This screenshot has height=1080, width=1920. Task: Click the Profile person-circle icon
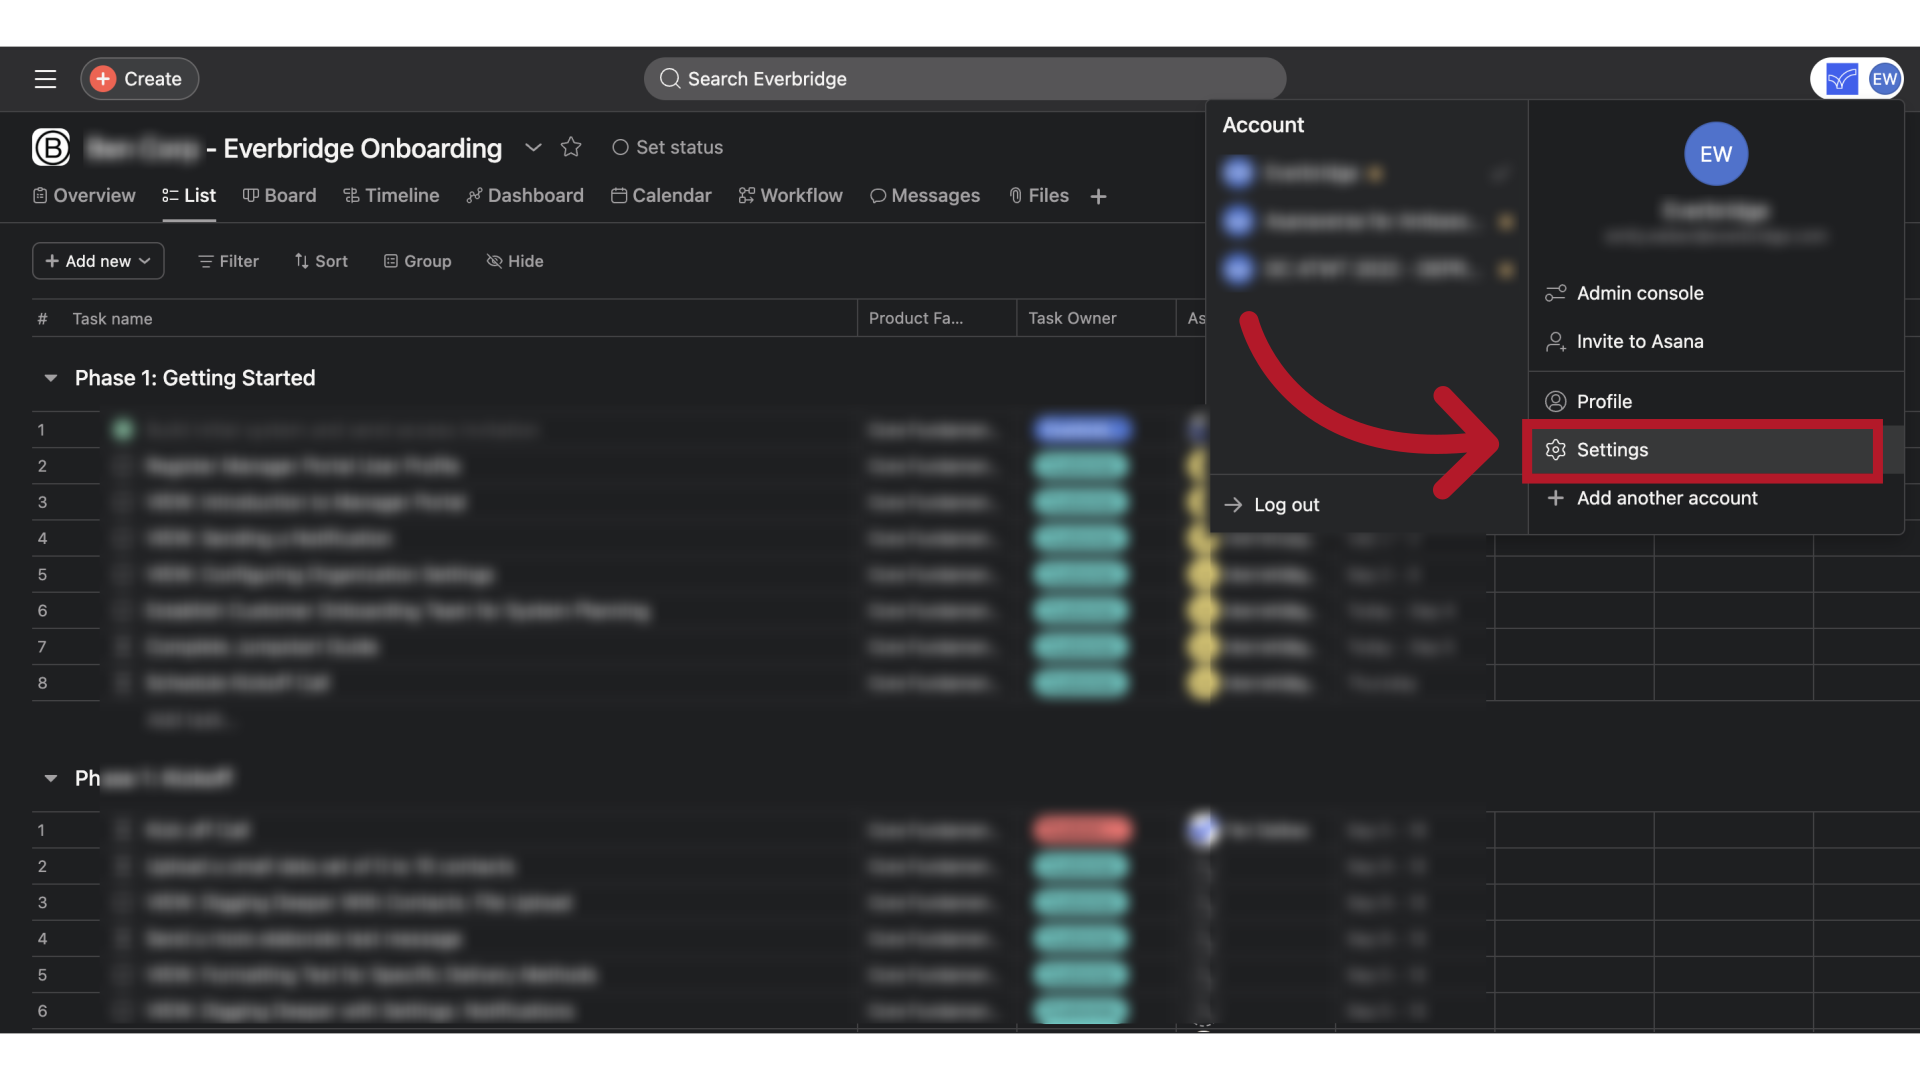[x=1555, y=401]
